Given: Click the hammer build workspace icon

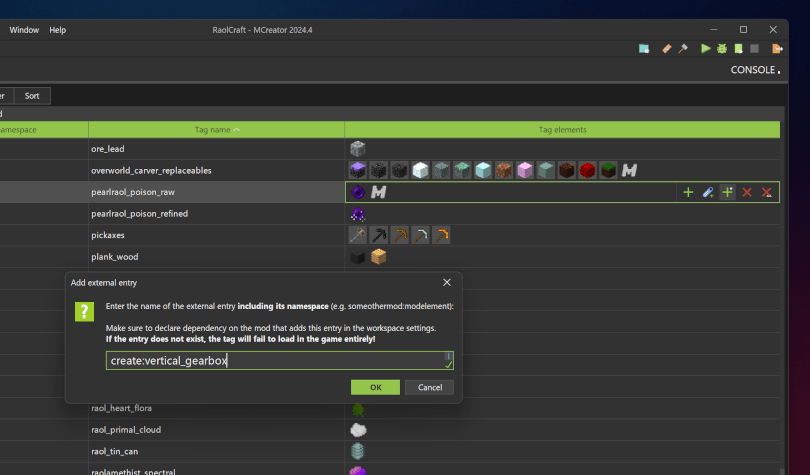Looking at the screenshot, I should click(x=683, y=49).
